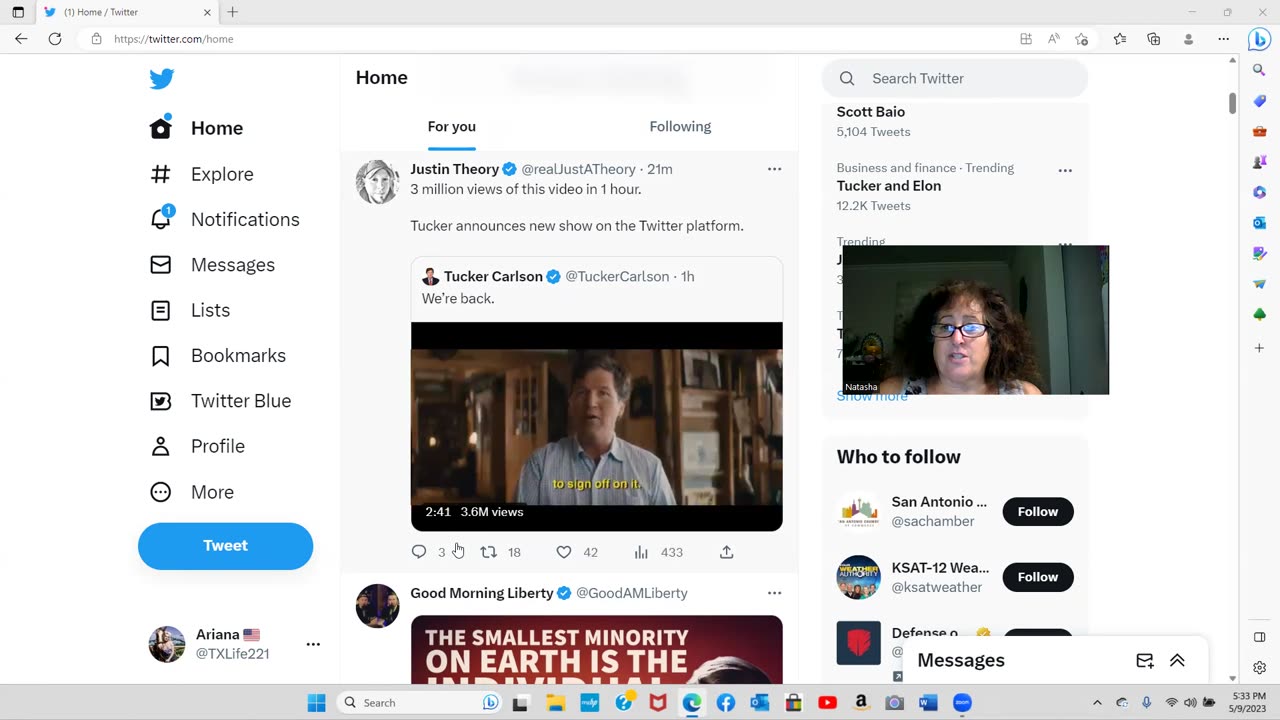
Task: Follow the KSAT-12 Weather account
Action: pyautogui.click(x=1038, y=577)
